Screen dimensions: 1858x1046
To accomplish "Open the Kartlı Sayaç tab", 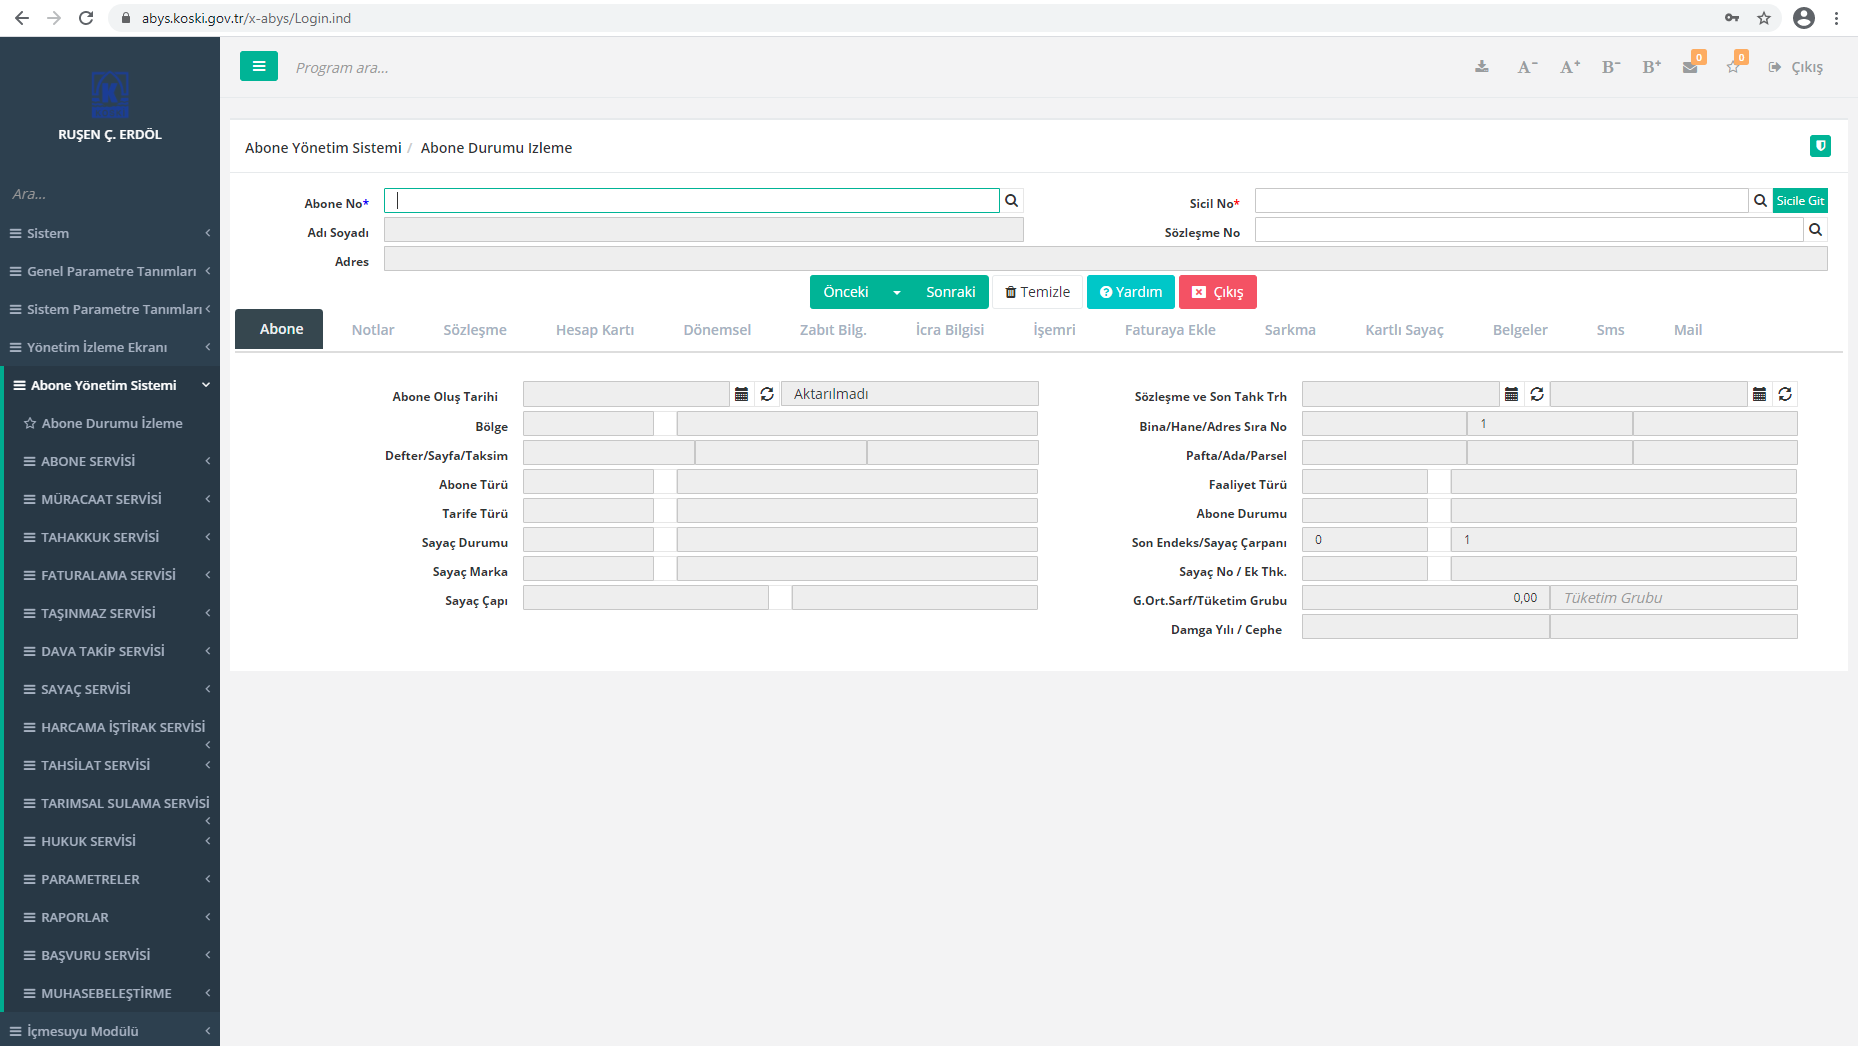I will [x=1403, y=330].
